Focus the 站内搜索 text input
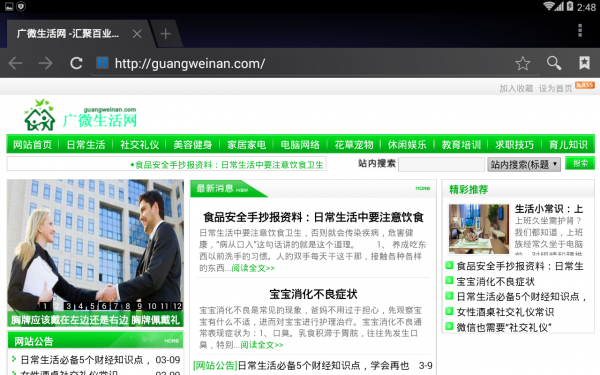Image resolution: width=600 pixels, height=375 pixels. tap(442, 165)
